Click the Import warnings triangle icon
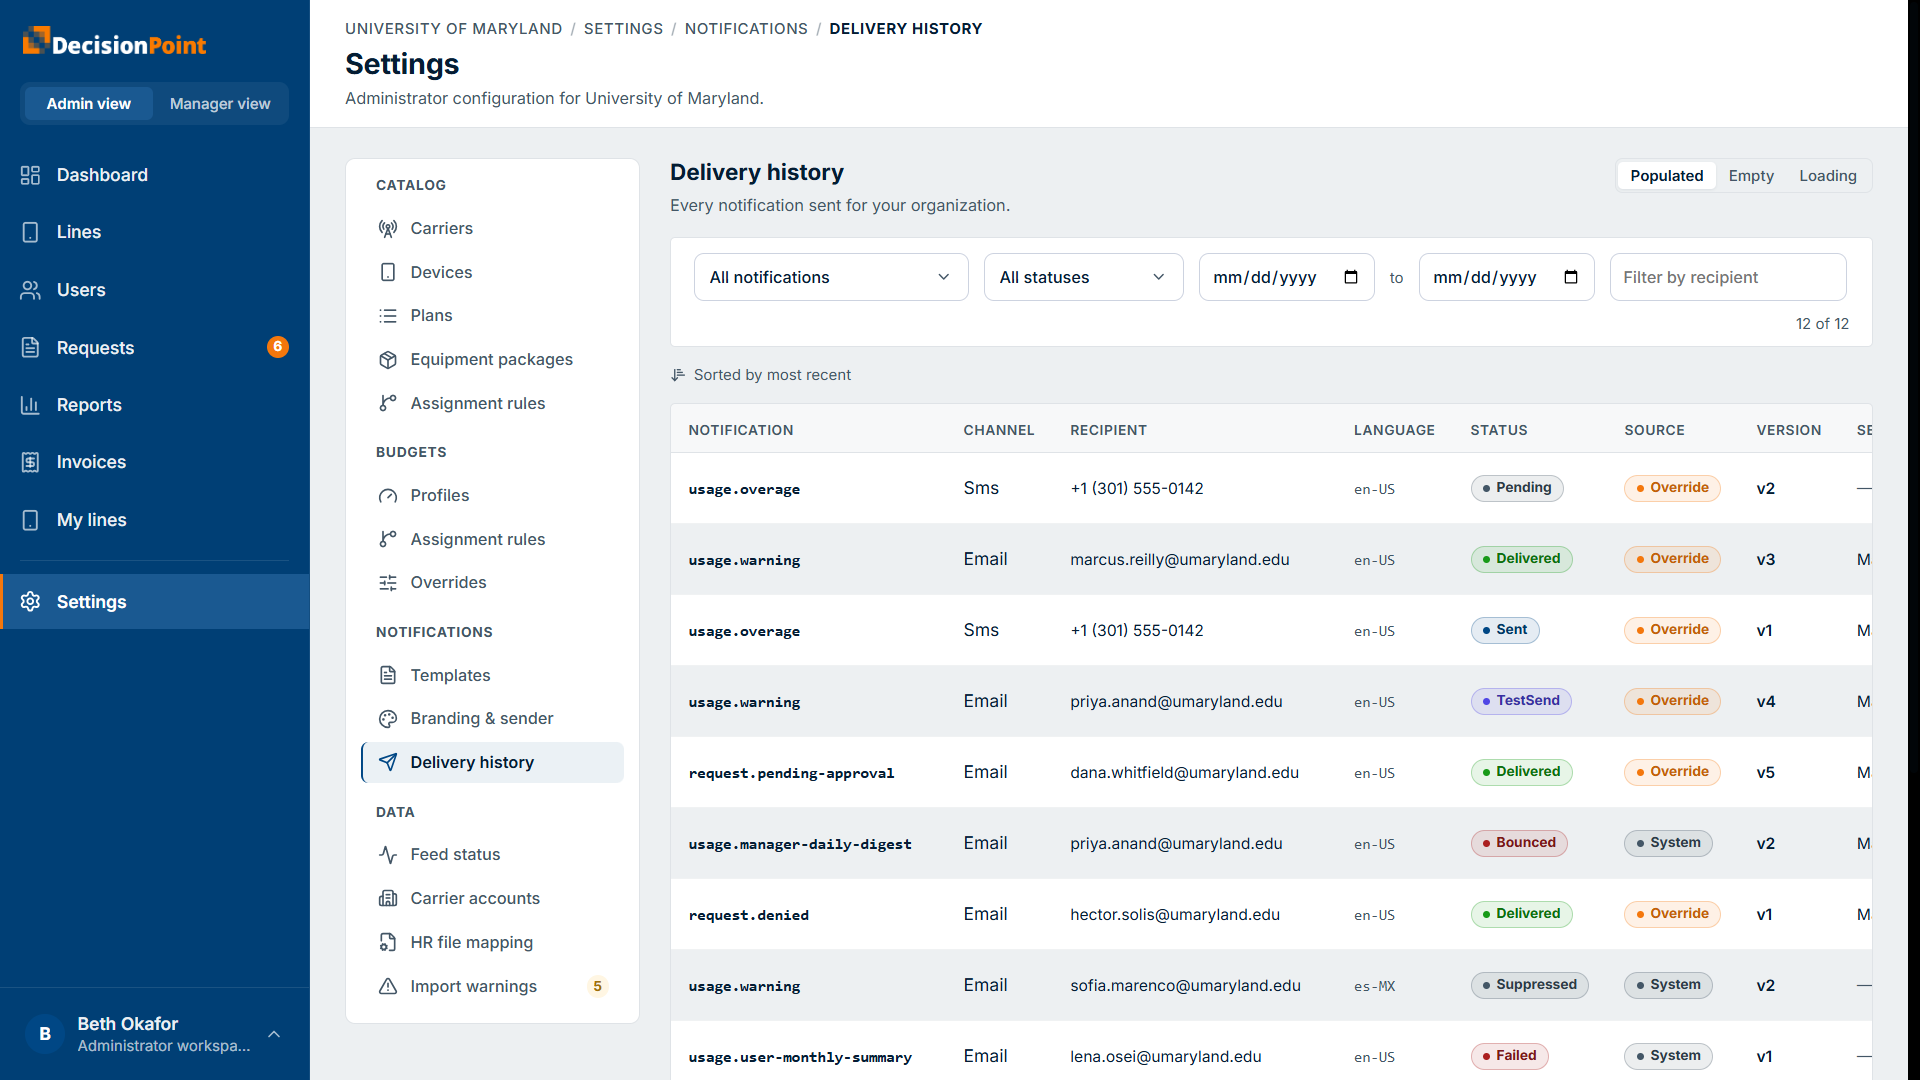The image size is (1920, 1080). pos(388,986)
